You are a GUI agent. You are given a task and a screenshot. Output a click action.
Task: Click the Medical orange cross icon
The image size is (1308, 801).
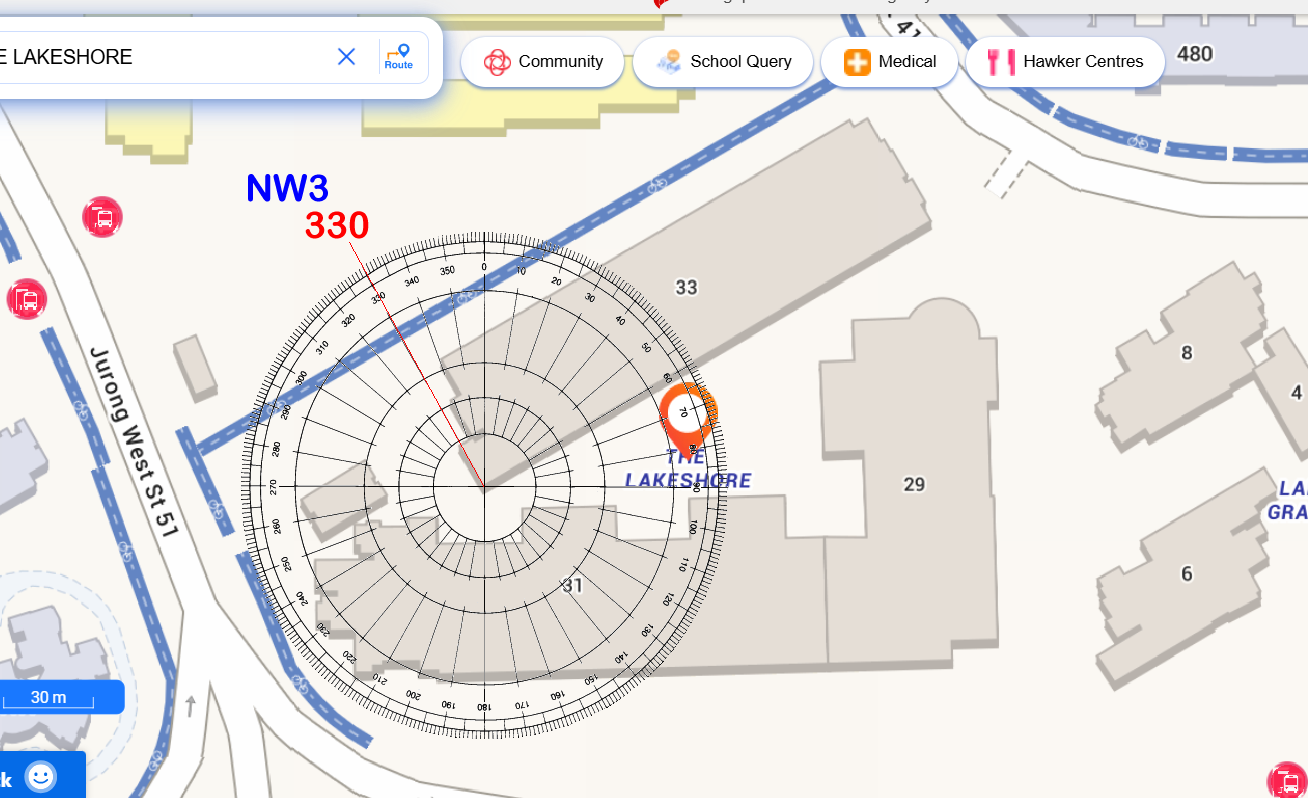point(857,62)
